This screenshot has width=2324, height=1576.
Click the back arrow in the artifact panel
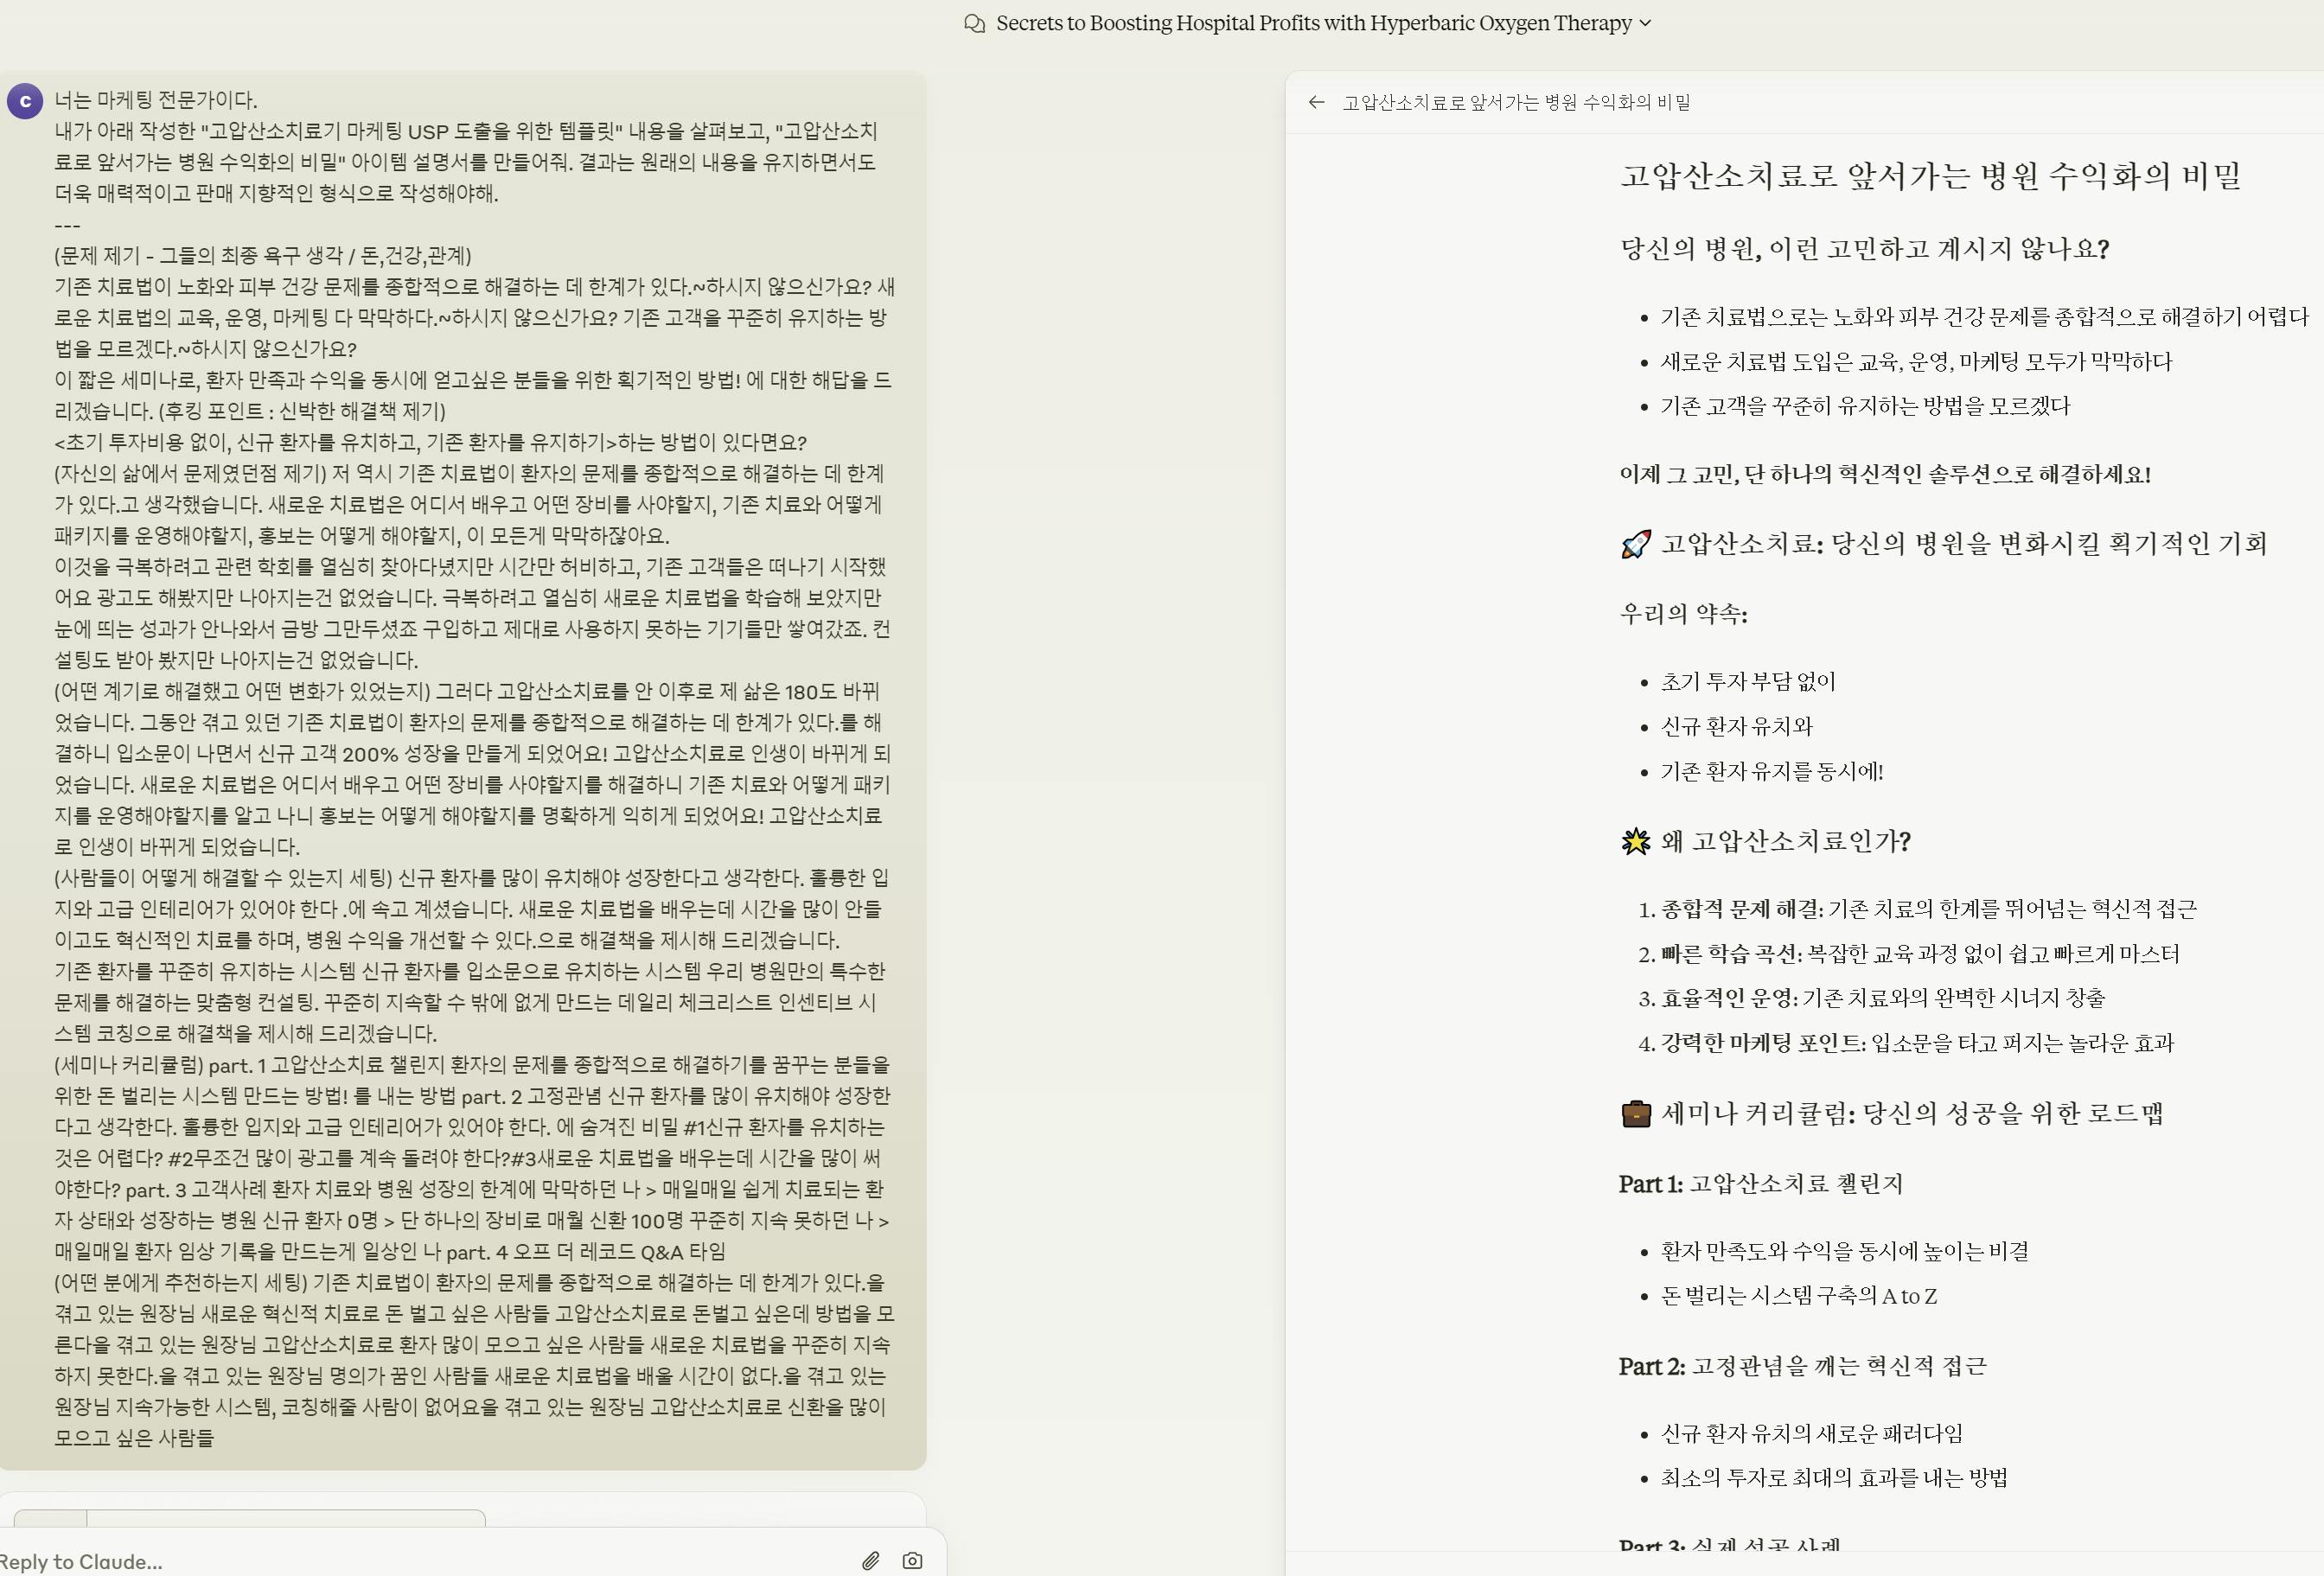(x=1316, y=102)
